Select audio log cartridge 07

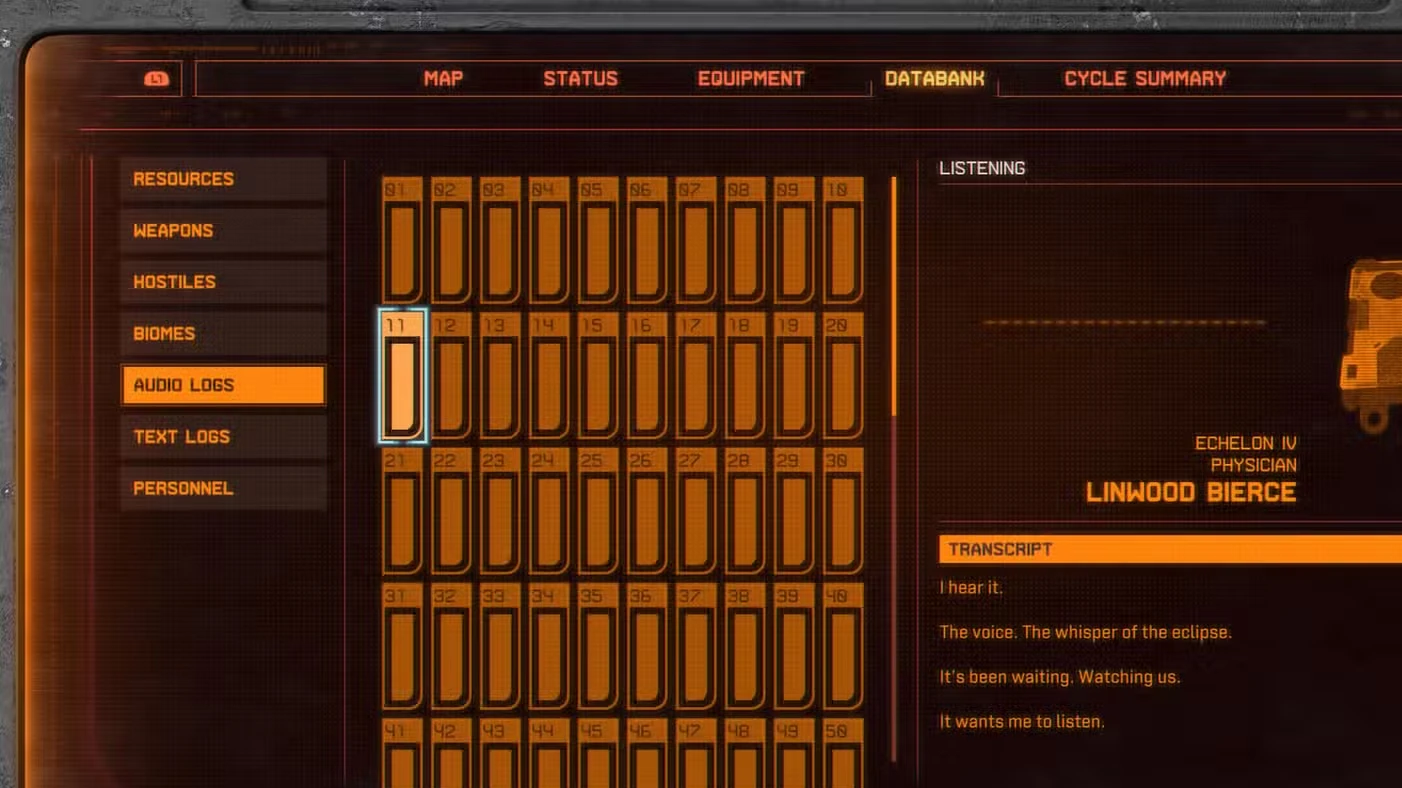coord(696,240)
